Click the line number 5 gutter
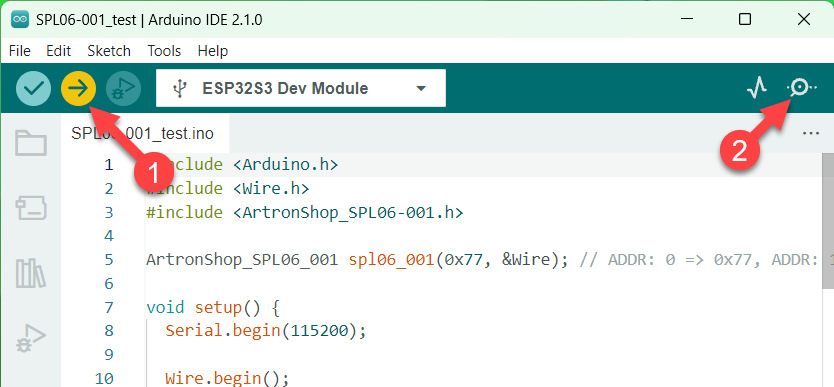Screen dimensions: 834x387 click(109, 260)
